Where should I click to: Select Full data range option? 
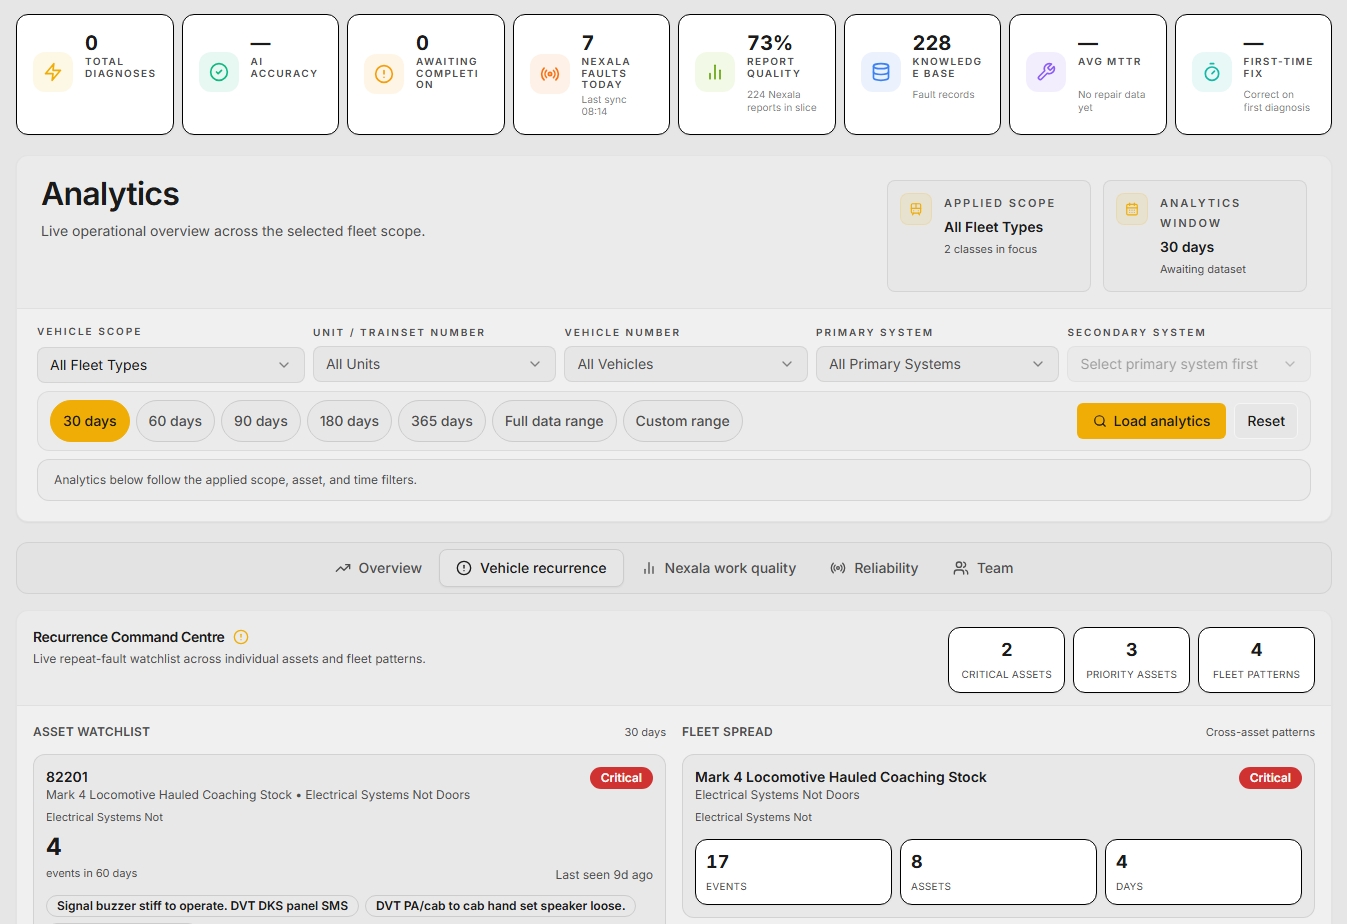pyautogui.click(x=554, y=421)
